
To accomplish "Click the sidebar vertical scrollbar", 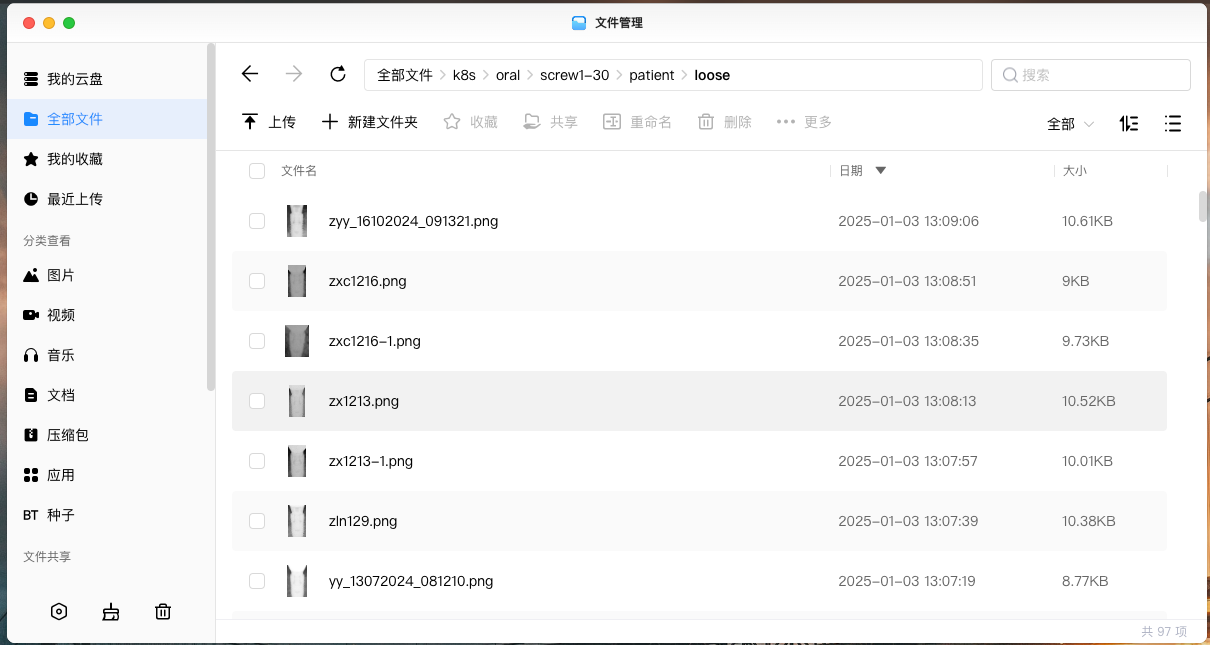I will point(211,217).
